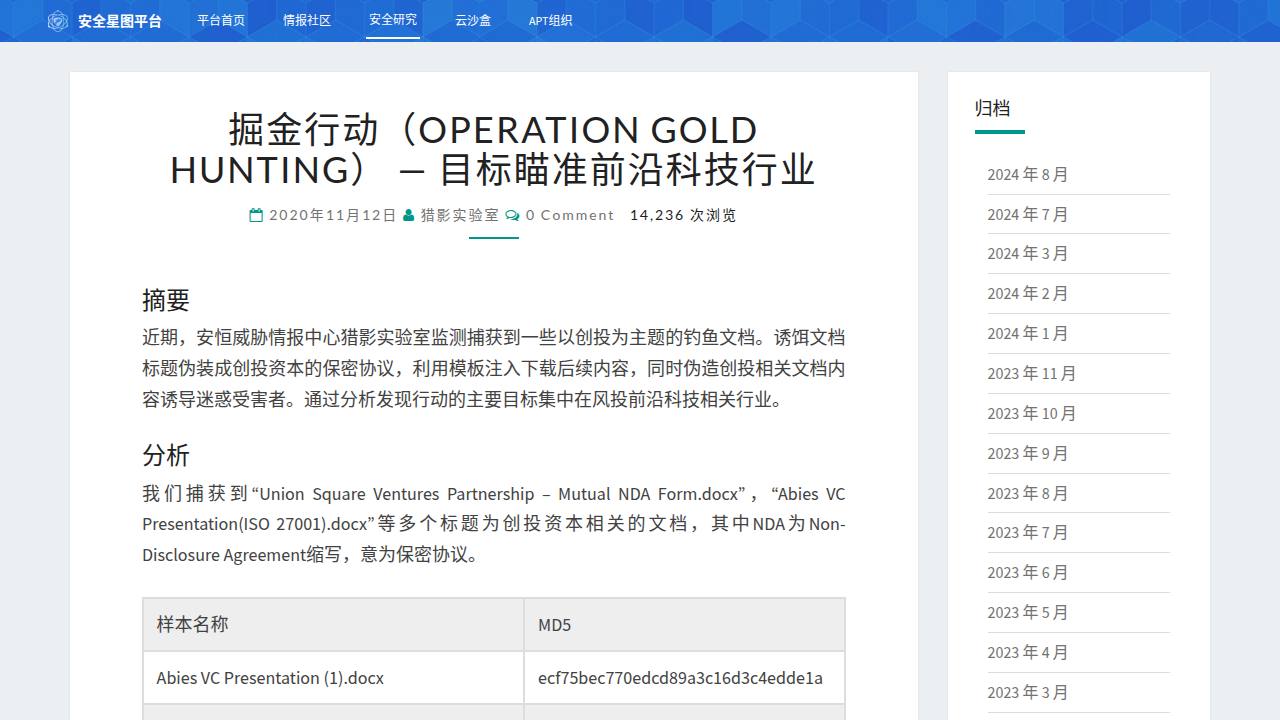Open the 平台首页 menu item
This screenshot has height=720, width=1280.
(x=221, y=20)
